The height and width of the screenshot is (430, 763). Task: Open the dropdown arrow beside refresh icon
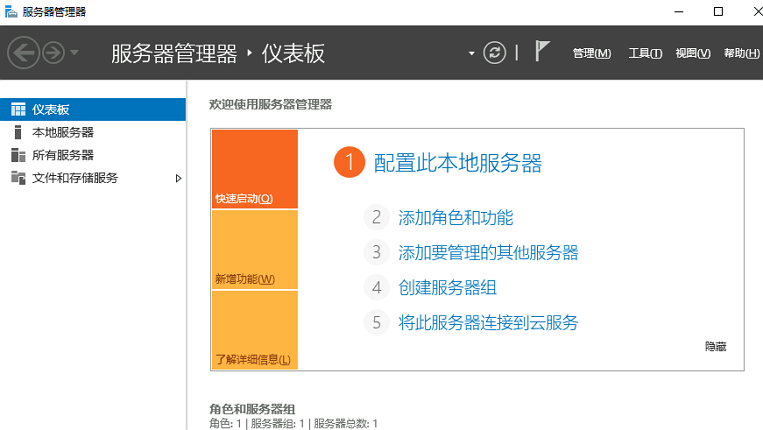[471, 53]
